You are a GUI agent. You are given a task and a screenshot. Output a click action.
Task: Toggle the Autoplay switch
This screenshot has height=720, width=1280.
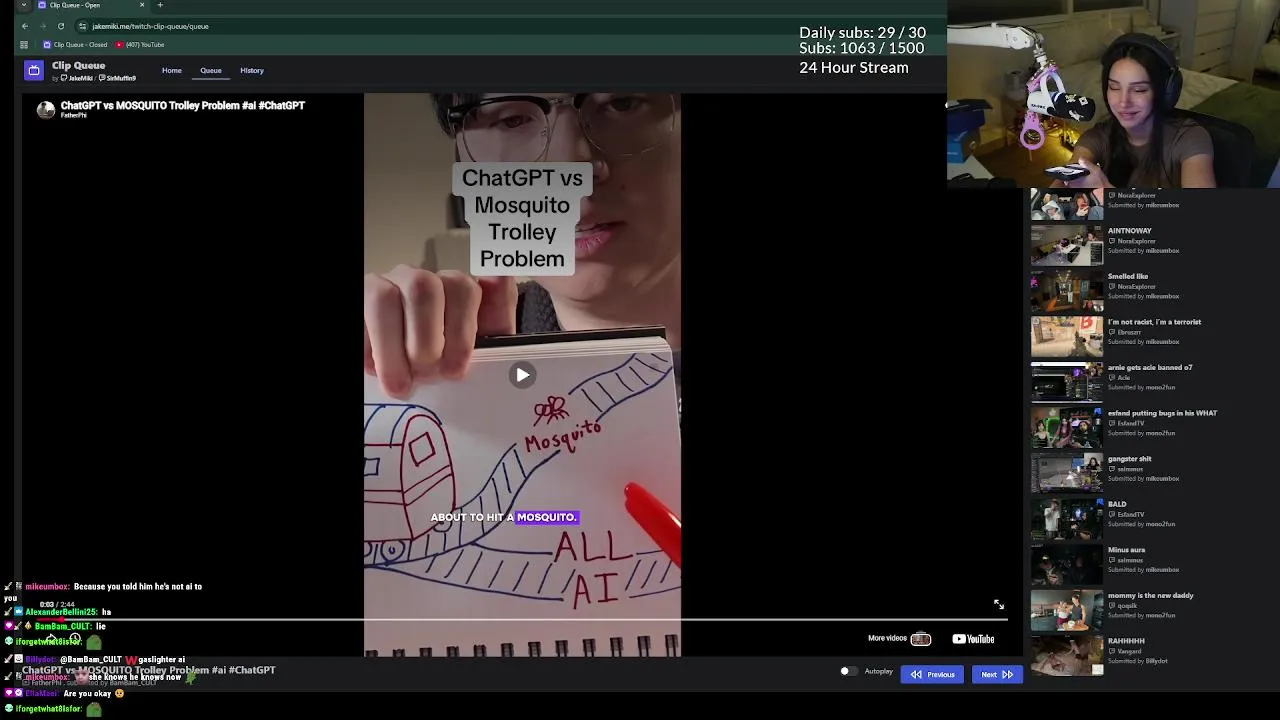(848, 672)
